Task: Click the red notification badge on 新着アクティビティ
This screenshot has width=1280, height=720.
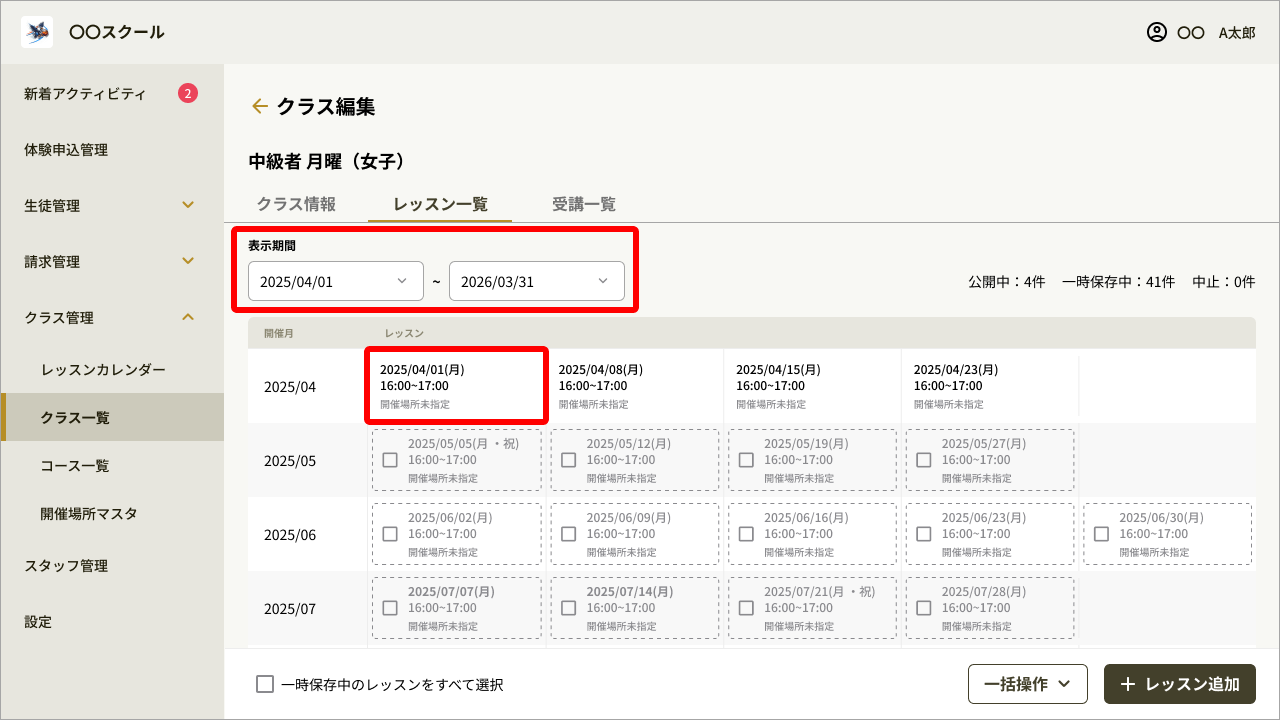Action: pos(188,94)
